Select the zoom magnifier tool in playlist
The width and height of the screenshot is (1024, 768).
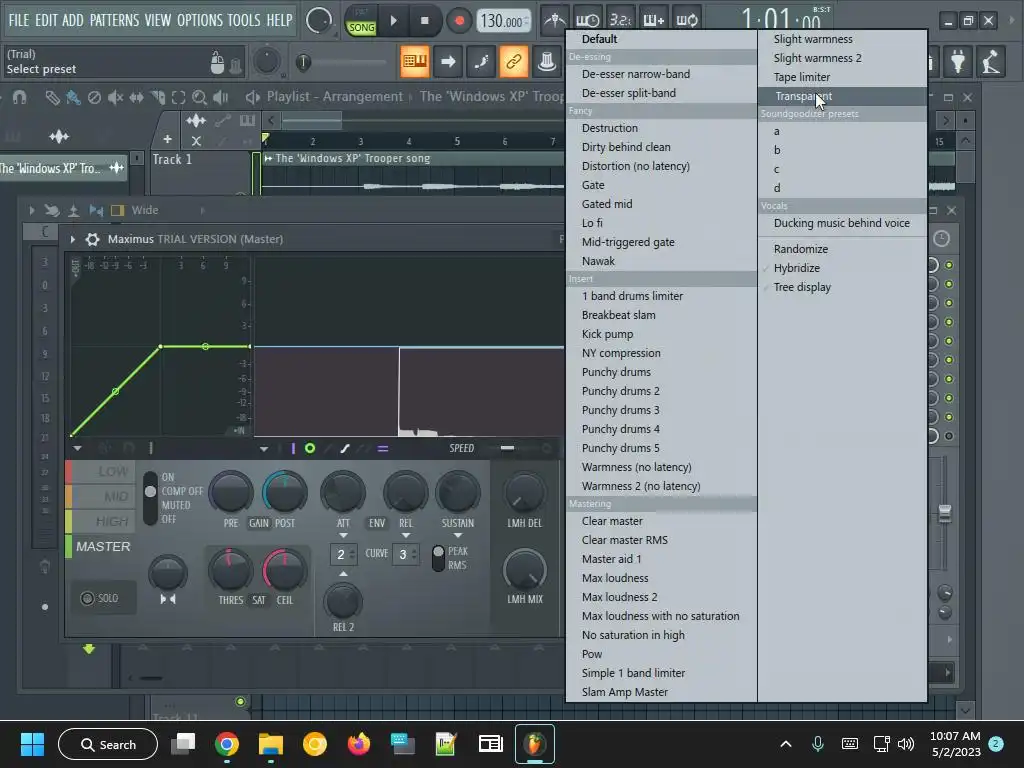click(x=199, y=98)
